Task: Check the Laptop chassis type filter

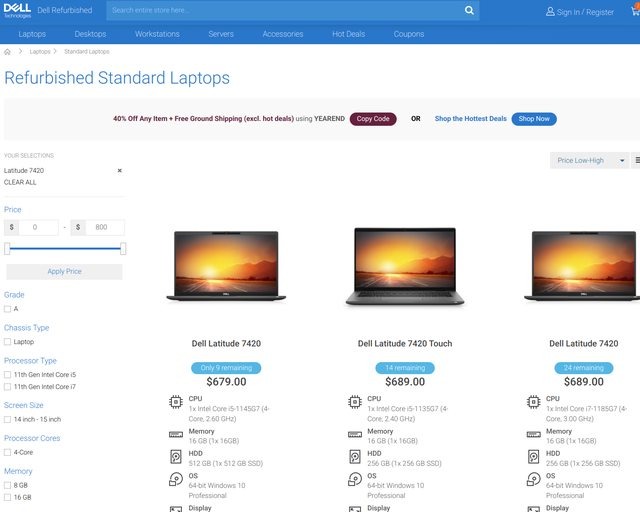Action: click(x=7, y=342)
